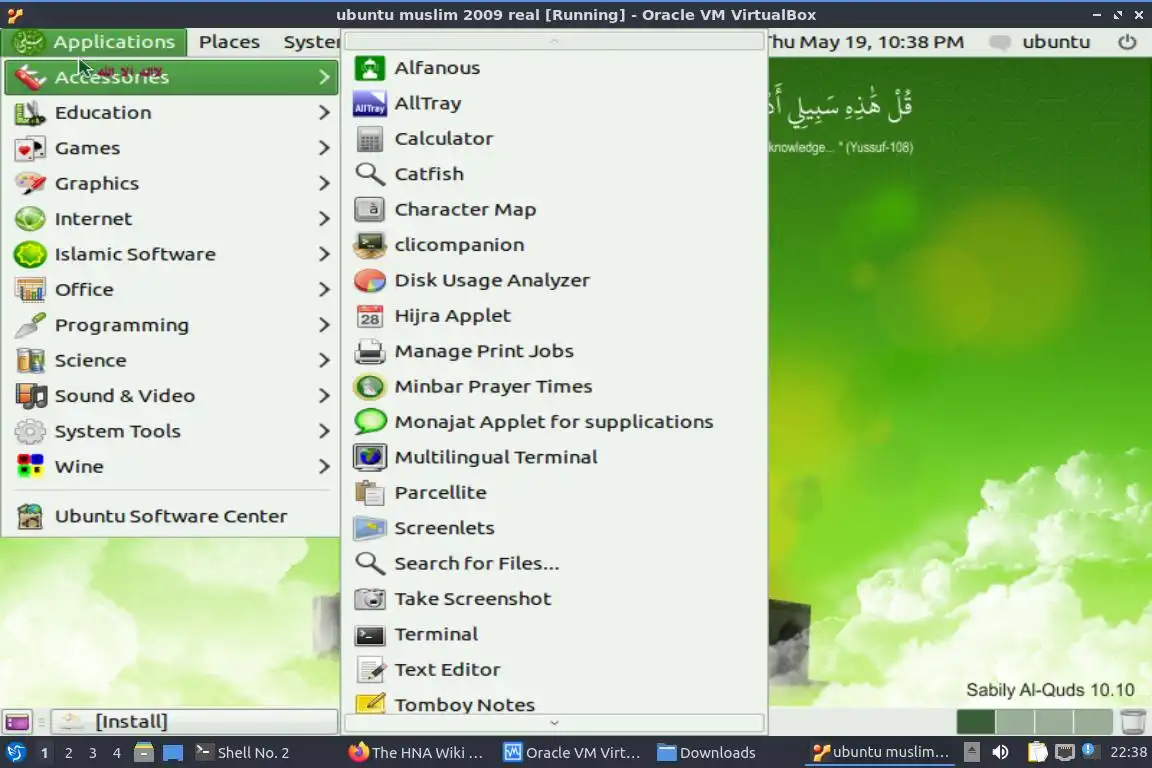Expand the Sound & Video submenu arrow
This screenshot has width=1152, height=768.
click(324, 395)
